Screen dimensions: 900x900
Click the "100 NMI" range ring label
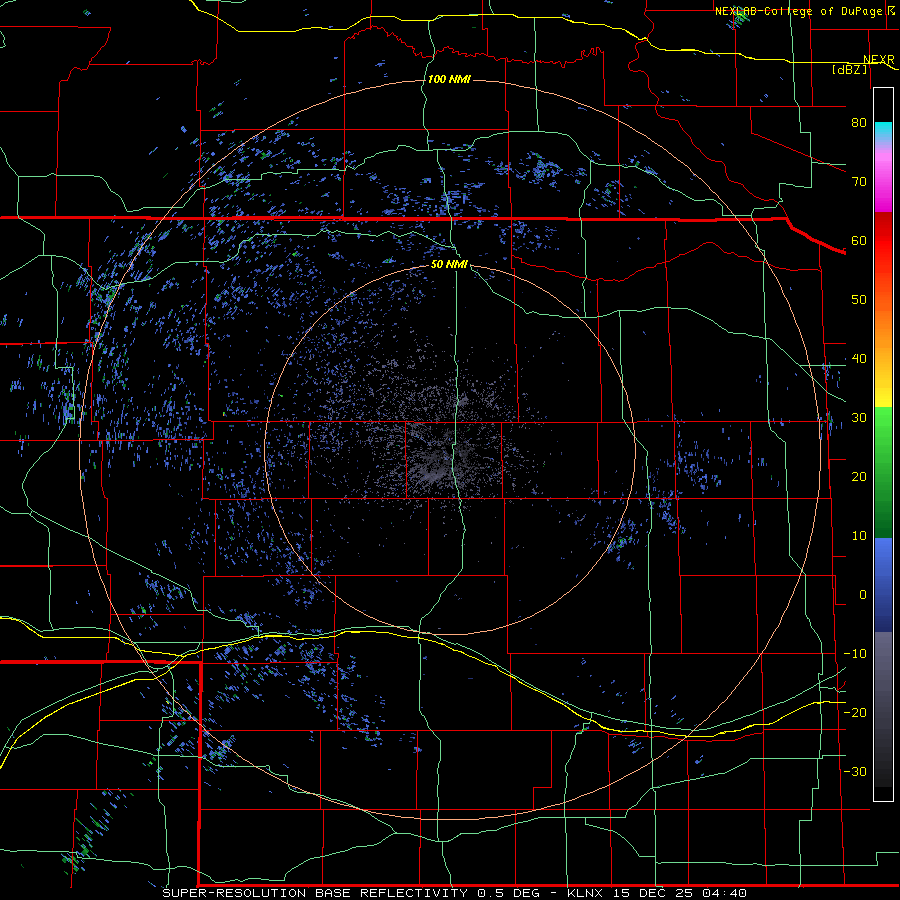point(449,79)
